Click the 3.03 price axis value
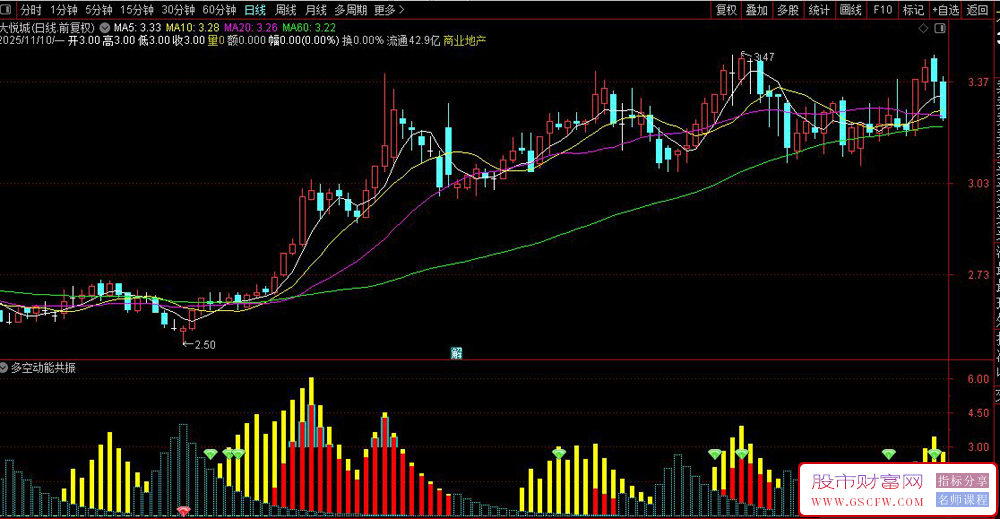The image size is (1000, 519). pyautogui.click(x=978, y=183)
